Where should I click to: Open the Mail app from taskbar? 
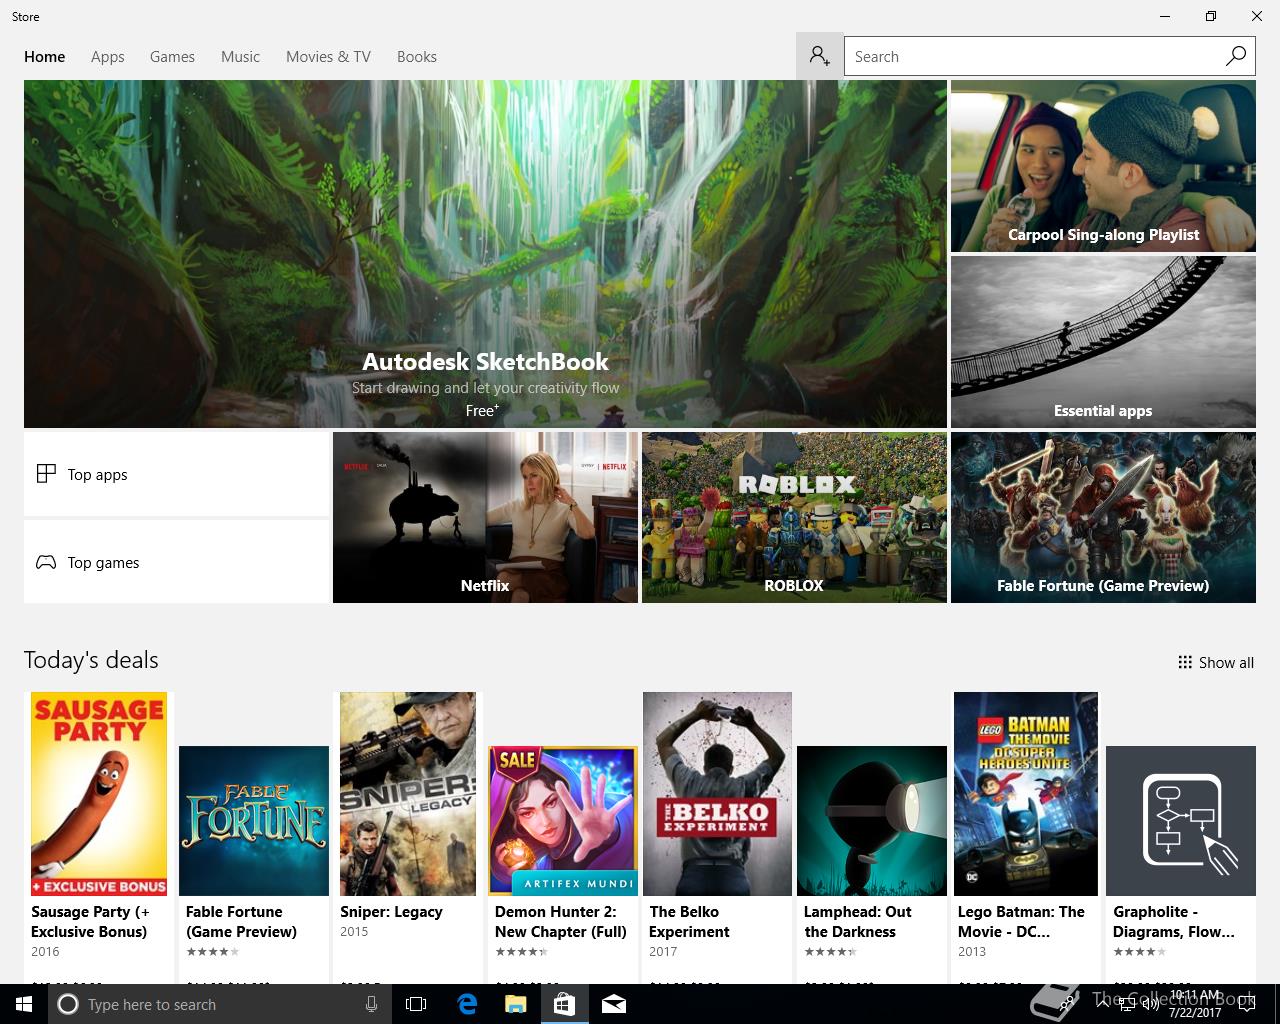pyautogui.click(x=614, y=1004)
